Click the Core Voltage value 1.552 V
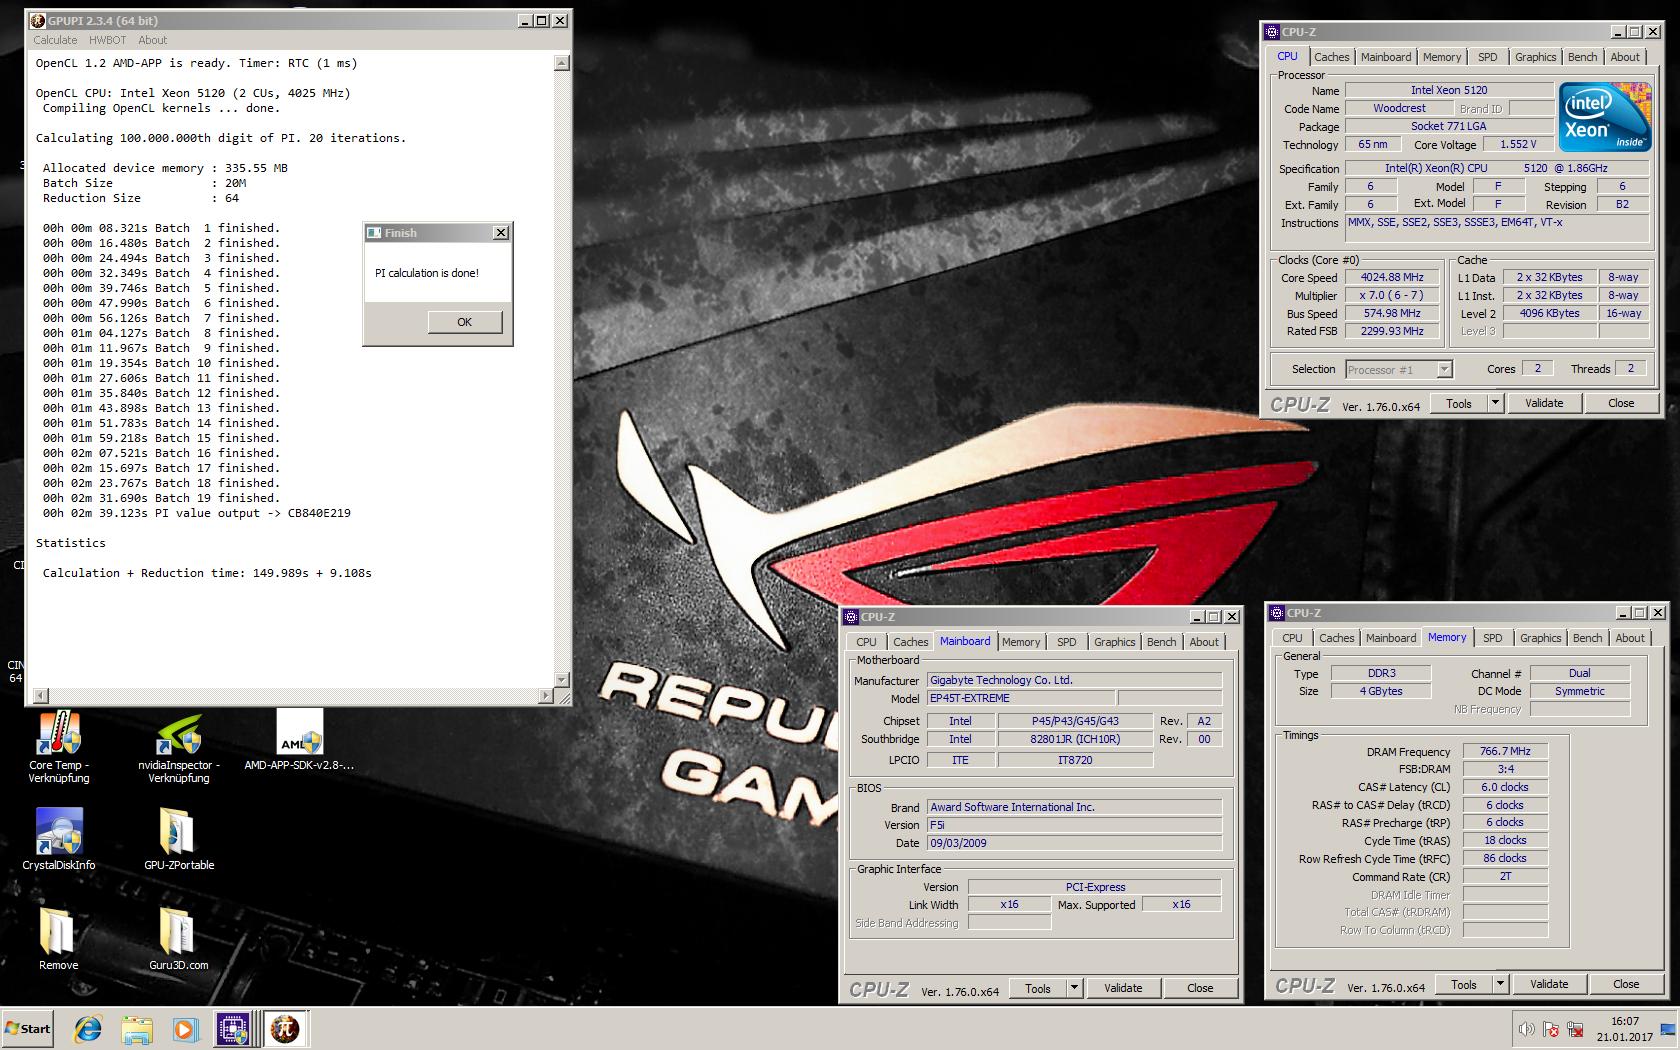Screen dimensions: 1680x1050 point(1518,144)
